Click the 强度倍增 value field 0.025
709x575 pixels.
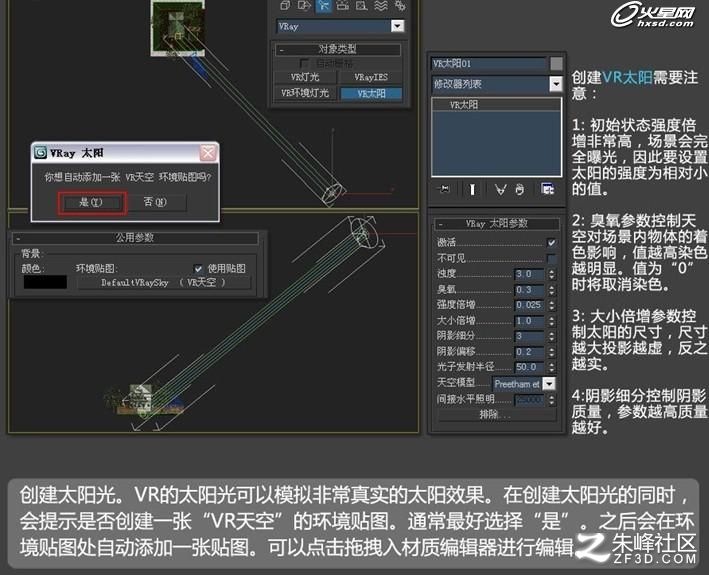530,305
